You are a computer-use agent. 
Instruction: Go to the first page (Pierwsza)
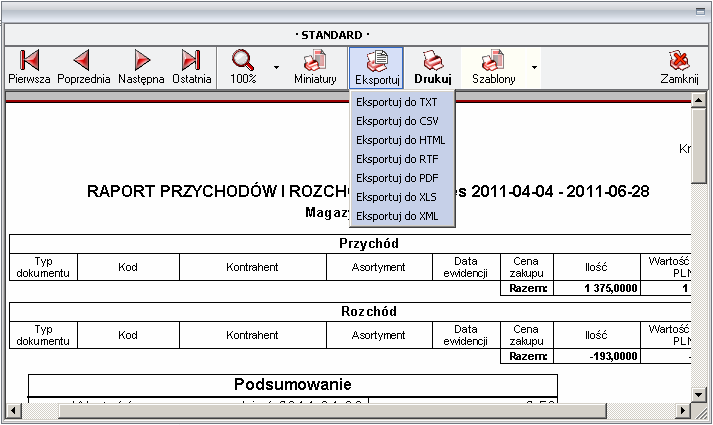tap(29, 67)
